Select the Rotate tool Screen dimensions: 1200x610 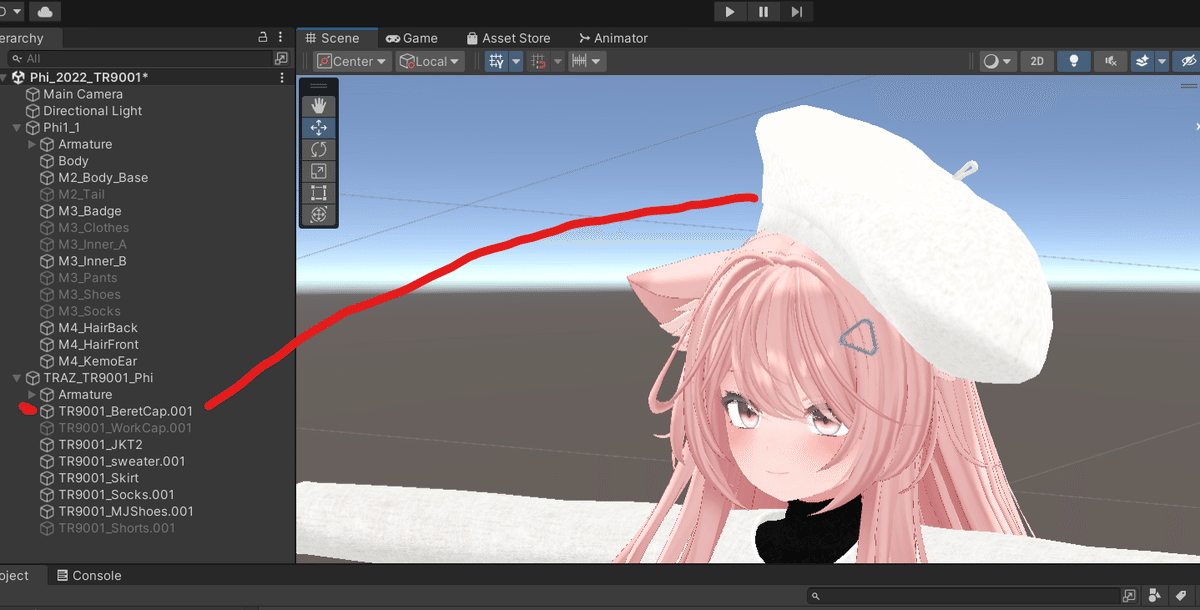pos(319,149)
